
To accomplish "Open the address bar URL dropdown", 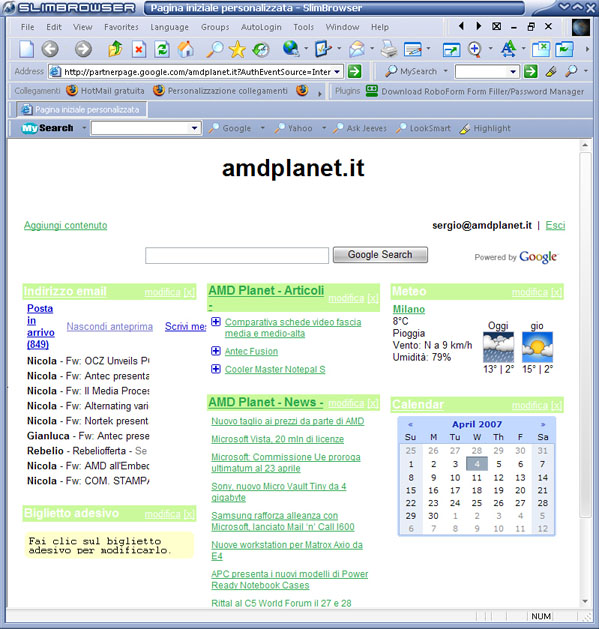I will pyautogui.click(x=337, y=72).
